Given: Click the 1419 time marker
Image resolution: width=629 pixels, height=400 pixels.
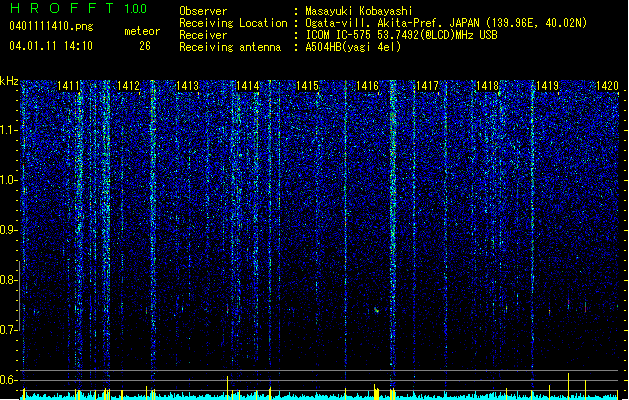Looking at the screenshot, I should (x=548, y=86).
